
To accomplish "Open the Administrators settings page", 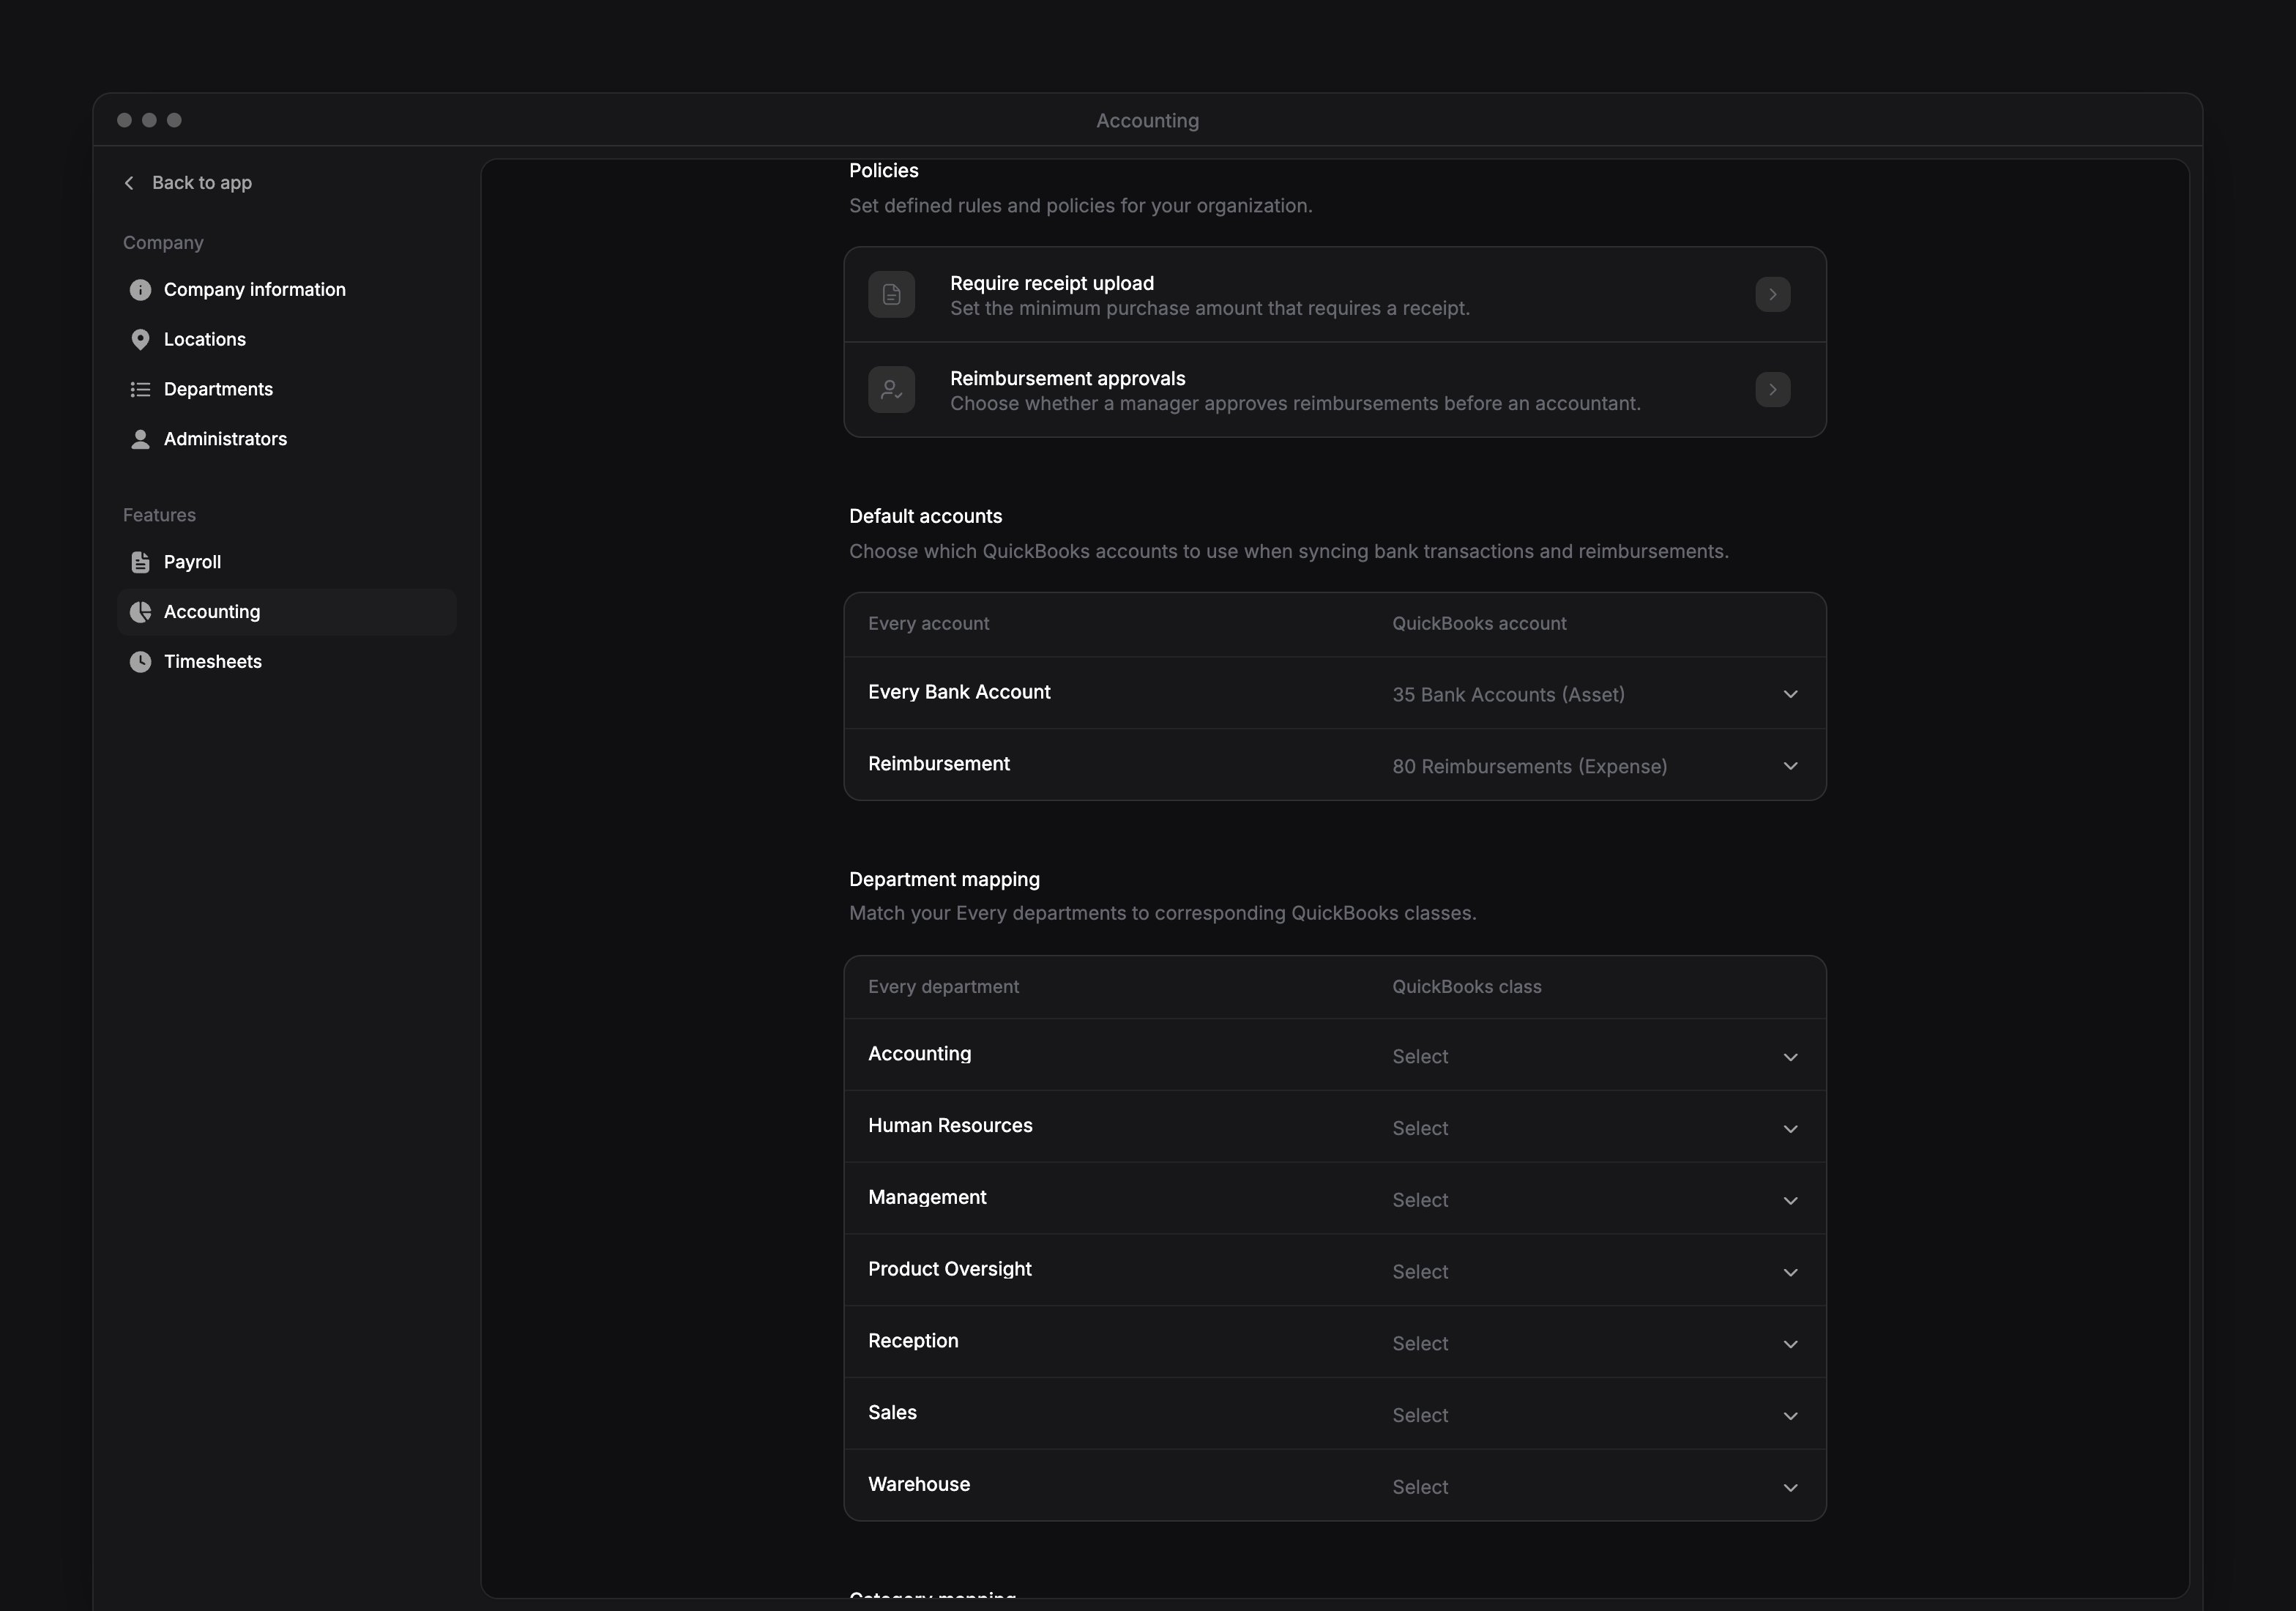I will (x=287, y=440).
